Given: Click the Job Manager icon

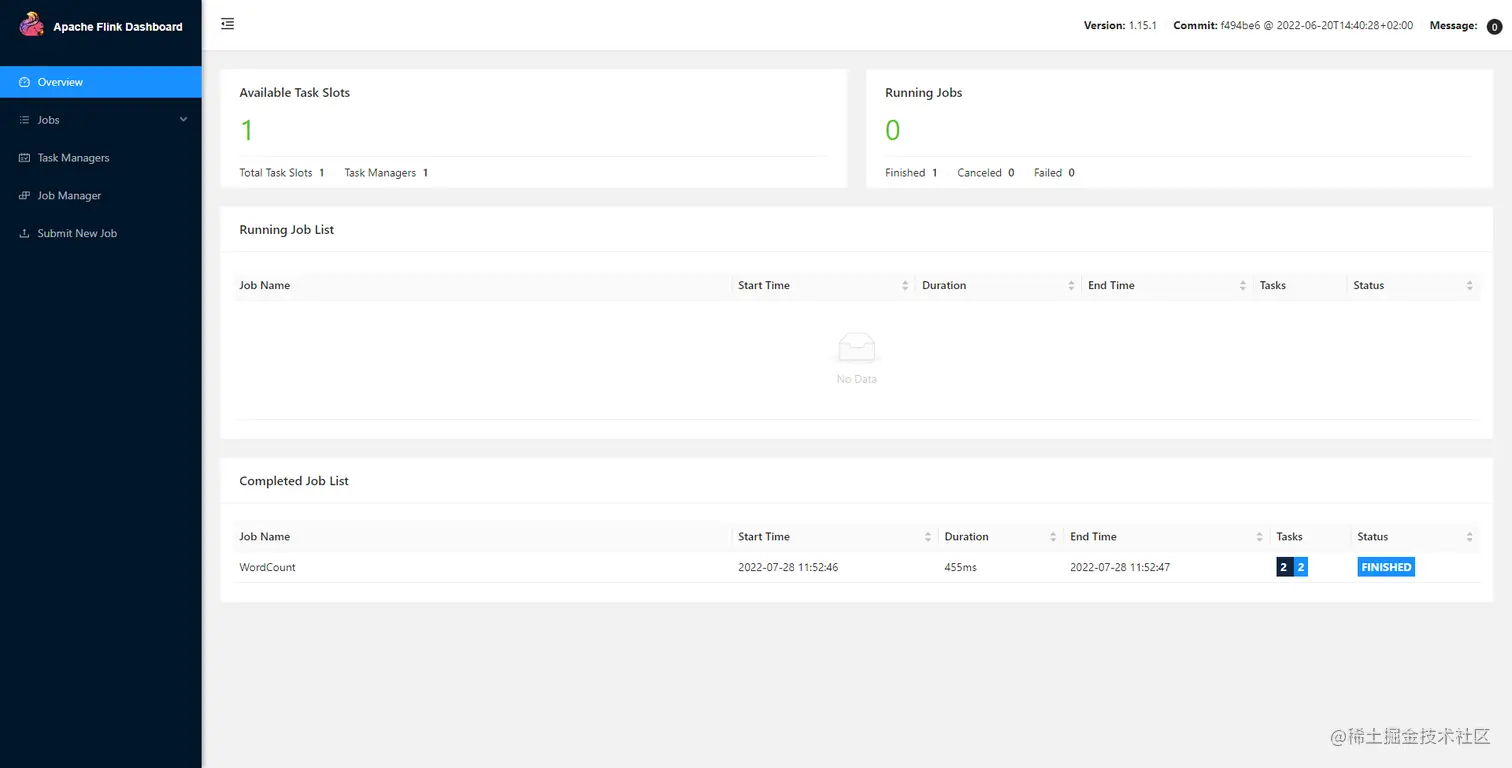Looking at the screenshot, I should click(25, 196).
